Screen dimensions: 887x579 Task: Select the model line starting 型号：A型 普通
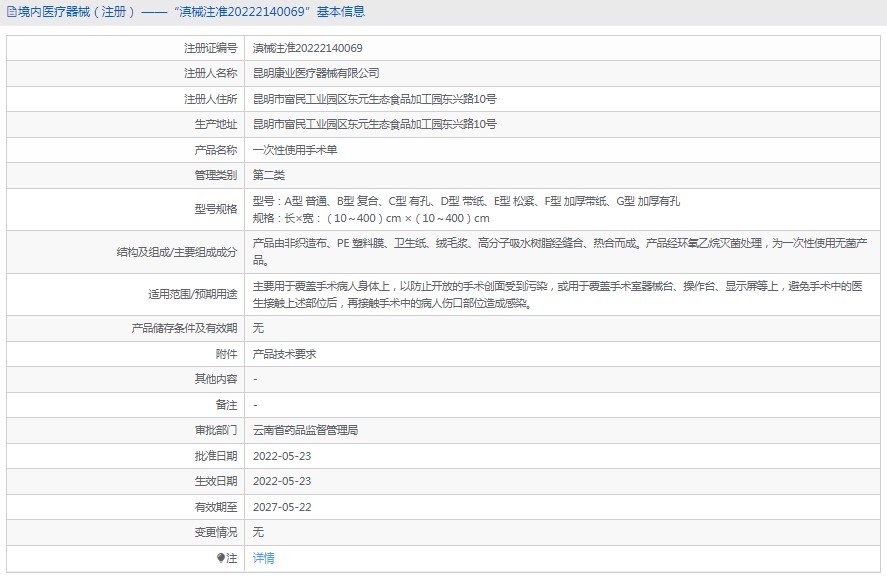point(466,201)
